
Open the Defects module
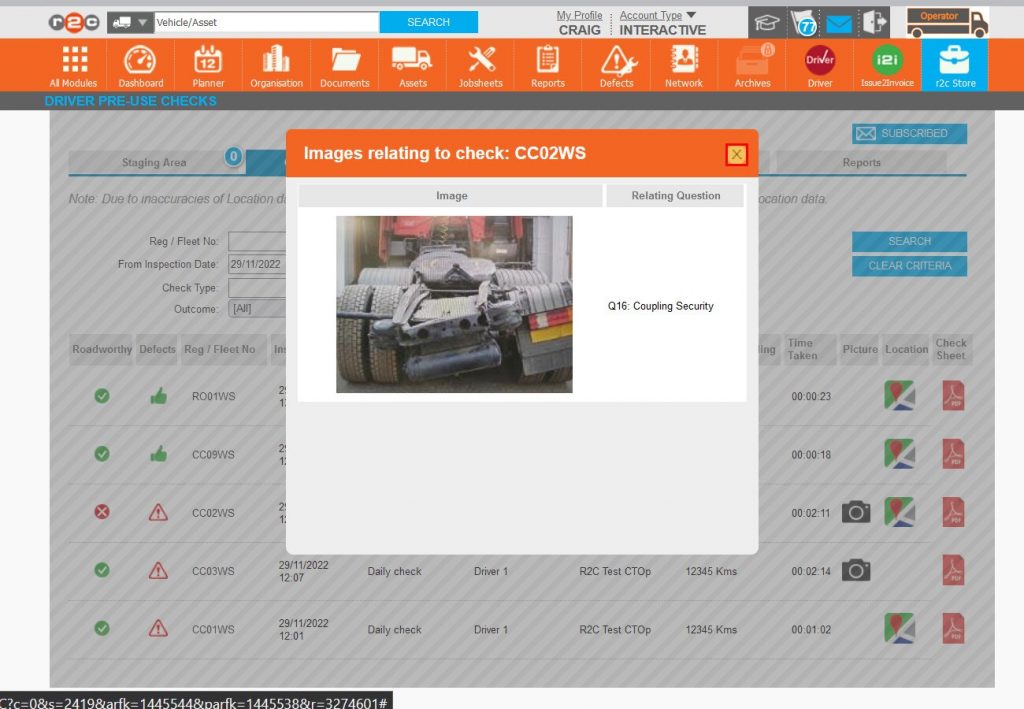coord(615,65)
